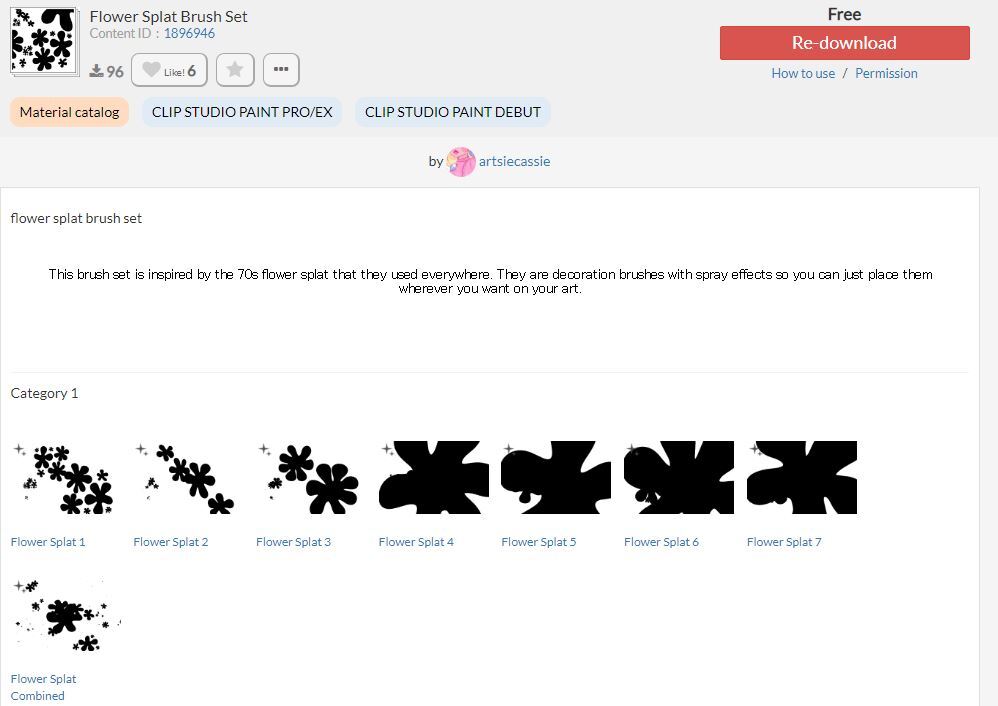Click the Flower Splat 6 label
The image size is (998, 706).
point(661,542)
